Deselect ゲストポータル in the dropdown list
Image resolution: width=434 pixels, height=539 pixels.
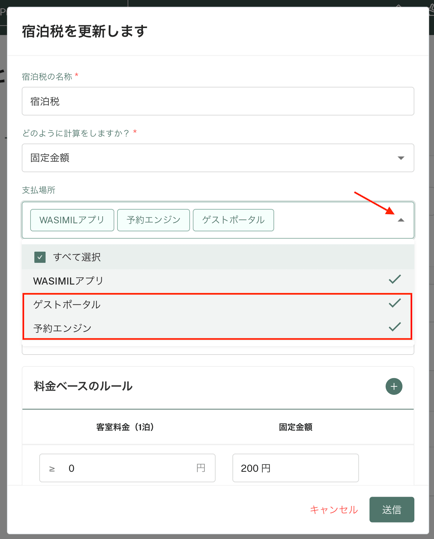[x=218, y=305]
